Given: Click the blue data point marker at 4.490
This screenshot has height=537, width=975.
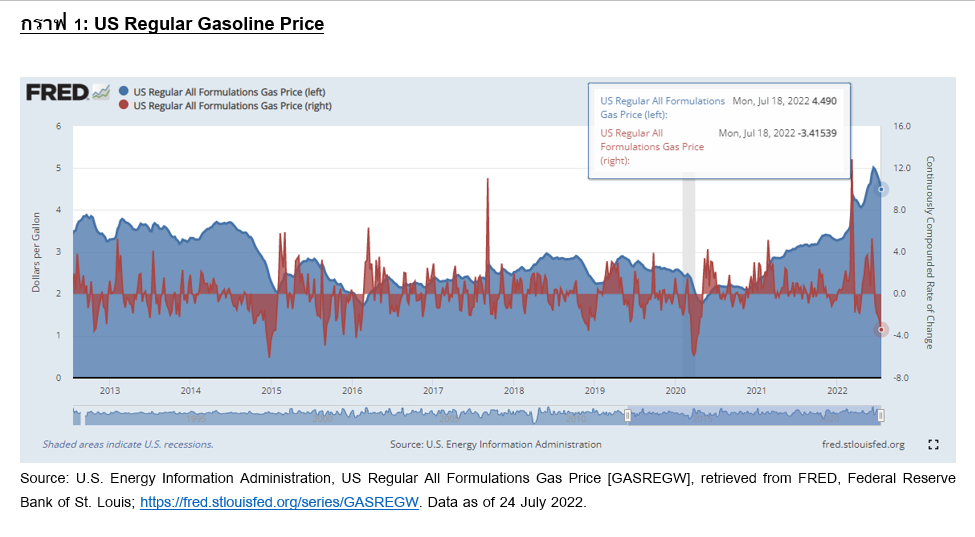Looking at the screenshot, I should (x=880, y=190).
